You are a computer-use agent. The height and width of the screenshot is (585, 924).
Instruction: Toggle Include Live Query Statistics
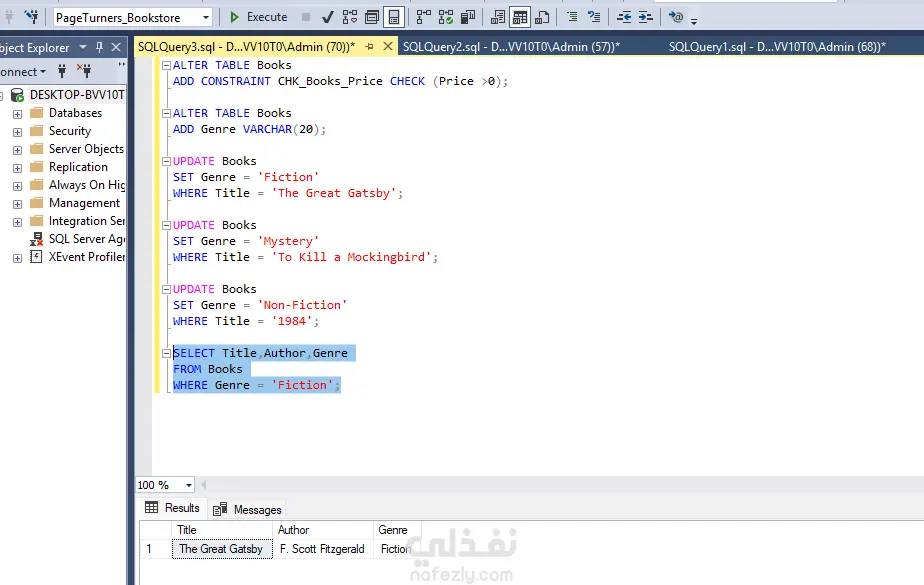tap(446, 17)
